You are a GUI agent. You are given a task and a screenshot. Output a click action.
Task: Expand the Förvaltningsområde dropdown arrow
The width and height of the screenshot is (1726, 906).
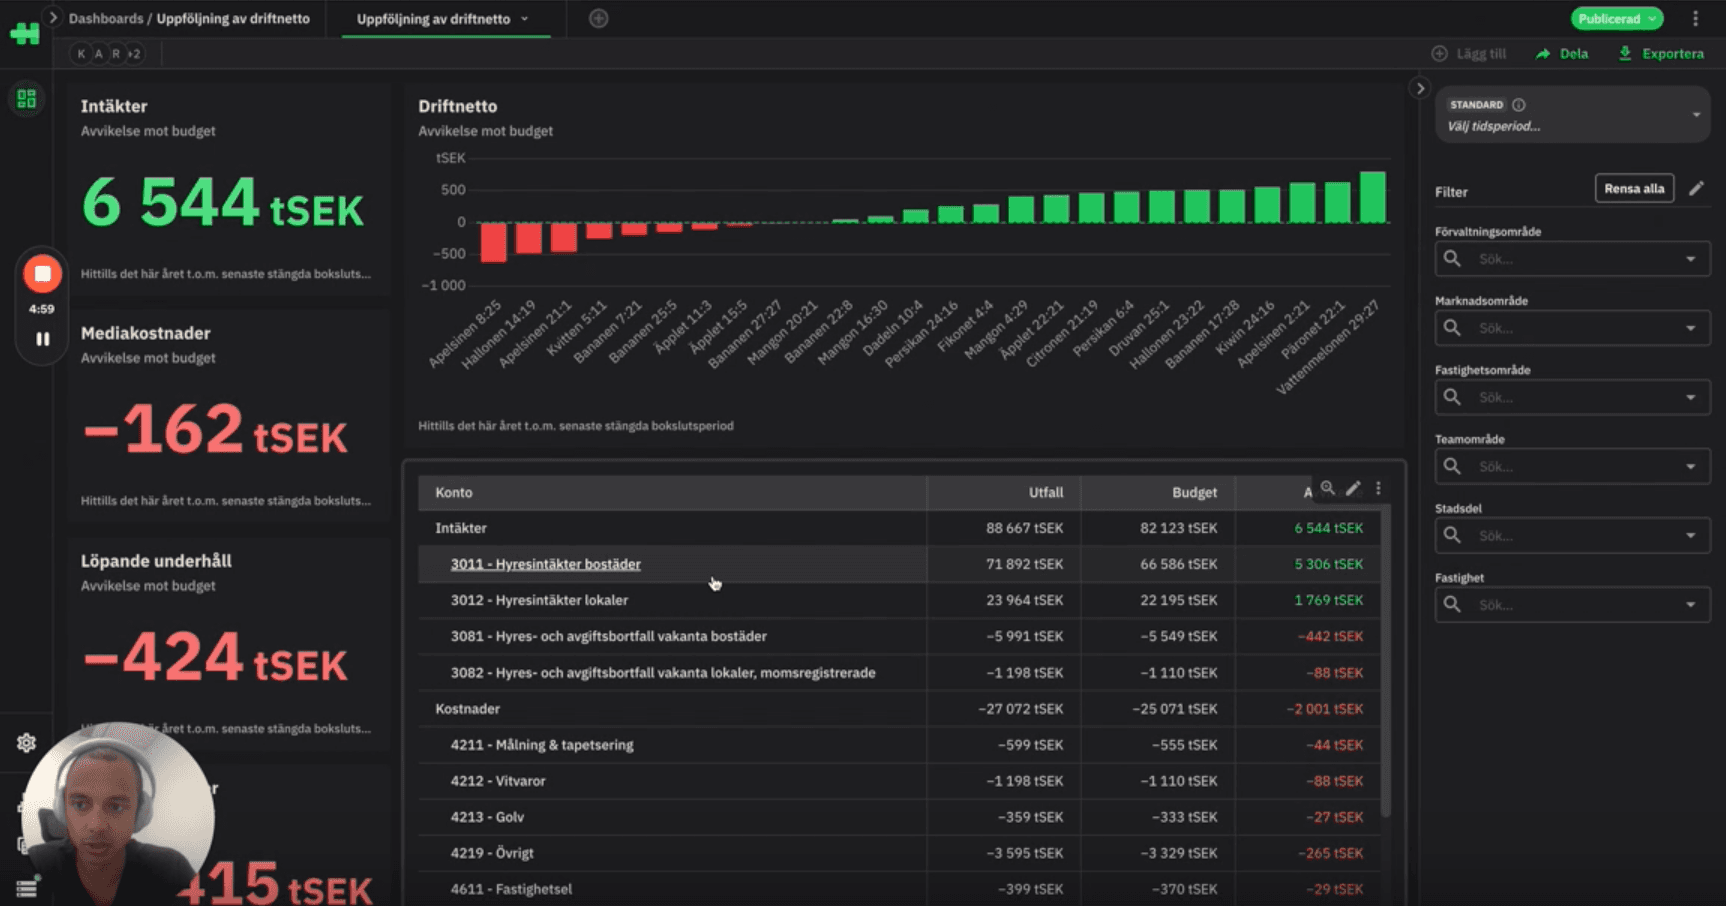click(1691, 259)
